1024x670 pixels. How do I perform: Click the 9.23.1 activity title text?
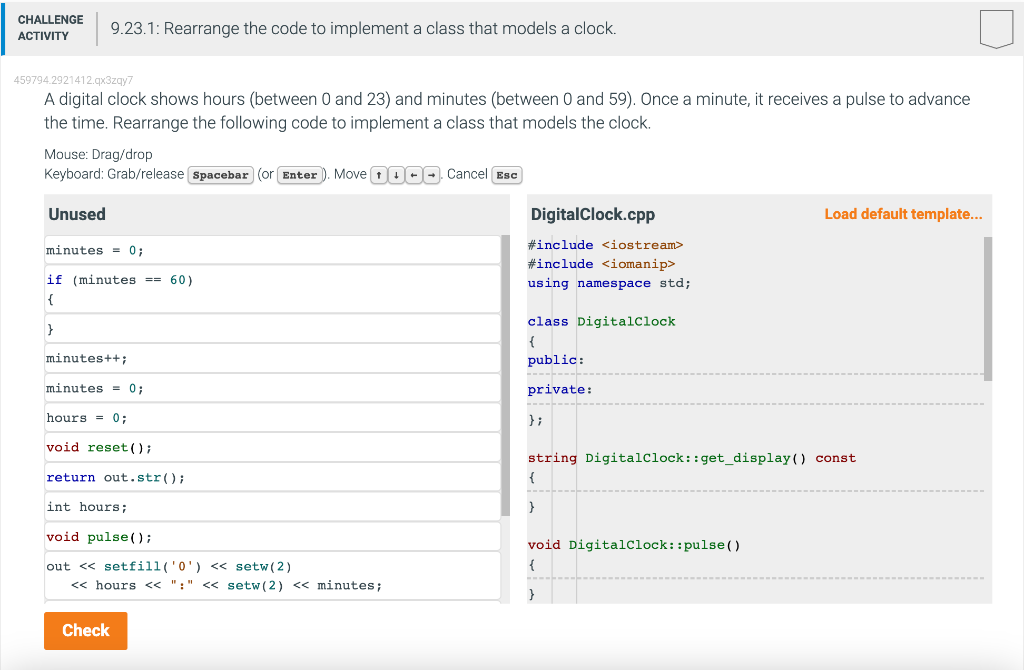(363, 29)
